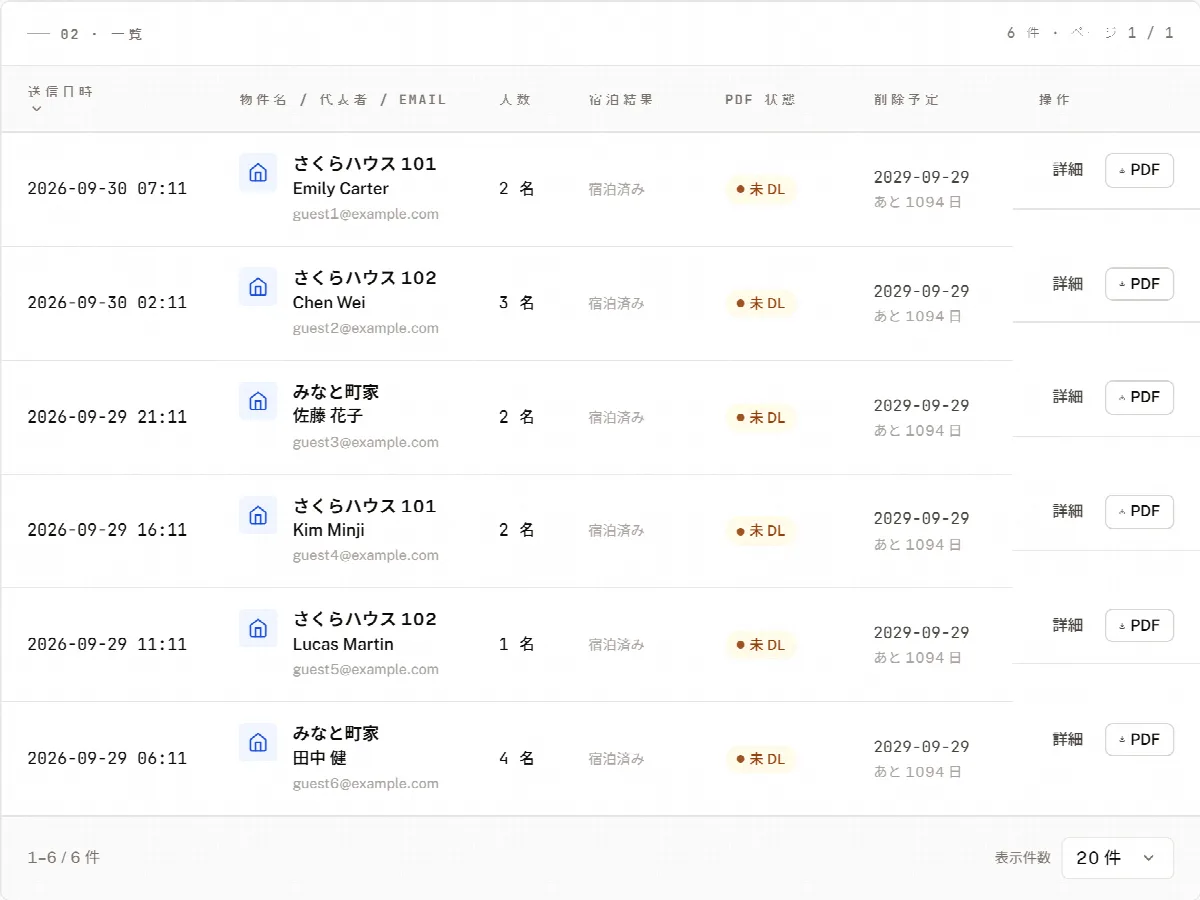
Task: Click the 1-6 / 6 件 footer count
Action: [x=64, y=857]
